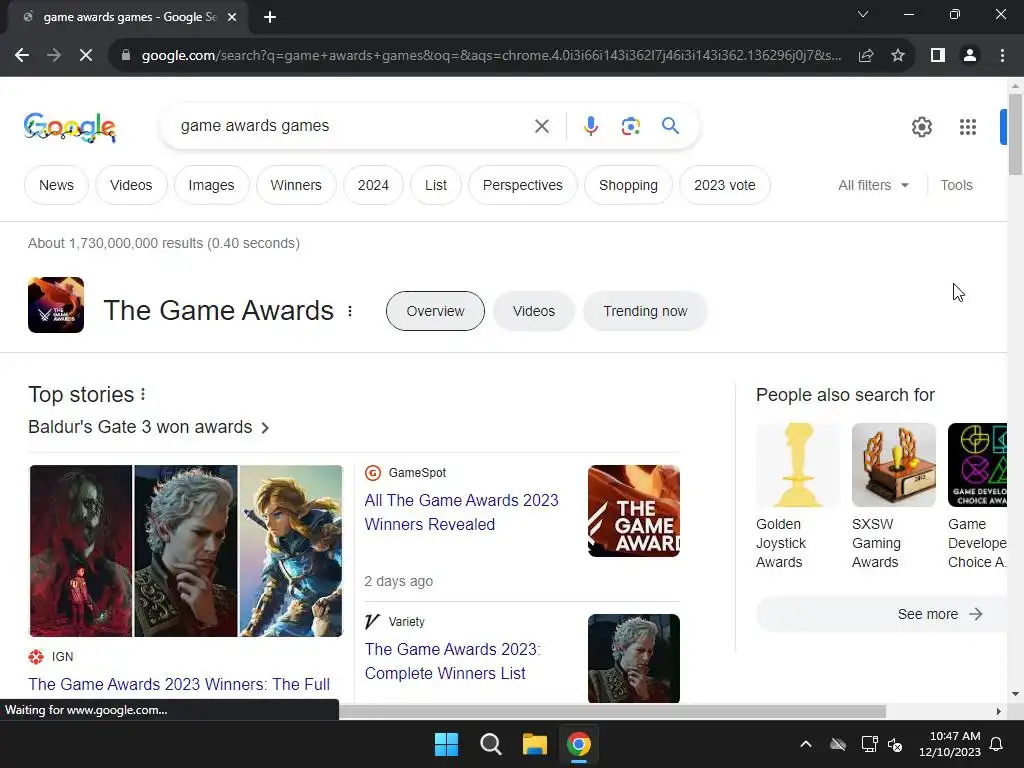Share this page via share icon
Viewport: 1024px width, 768px height.
(866, 56)
